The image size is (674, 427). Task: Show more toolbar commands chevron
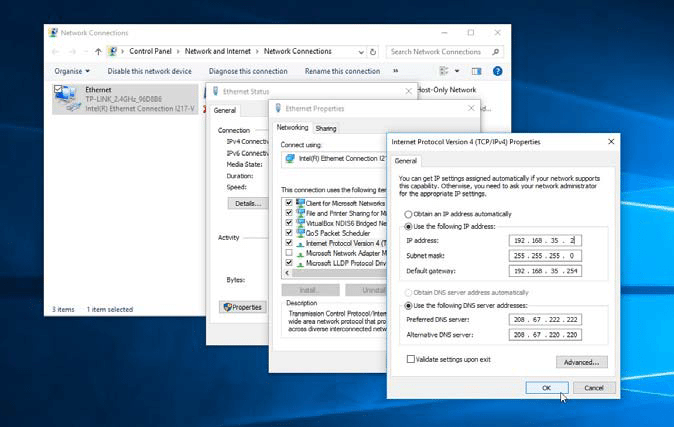395,71
